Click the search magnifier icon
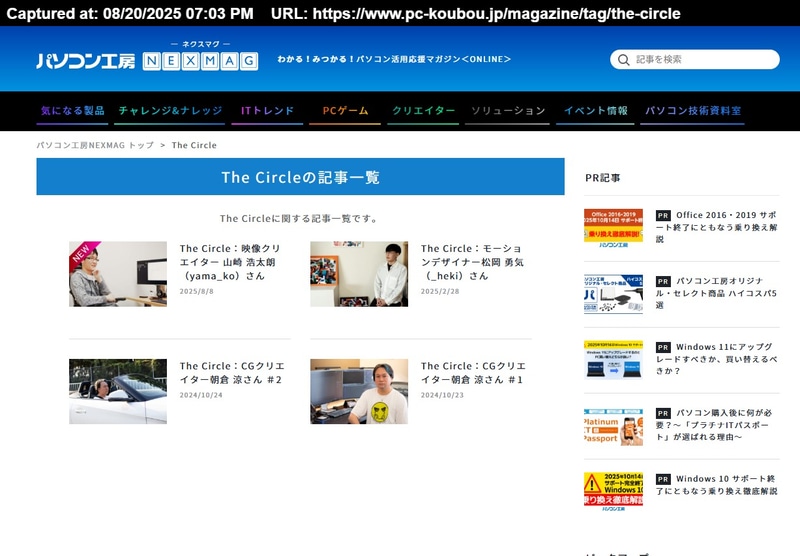 click(623, 60)
